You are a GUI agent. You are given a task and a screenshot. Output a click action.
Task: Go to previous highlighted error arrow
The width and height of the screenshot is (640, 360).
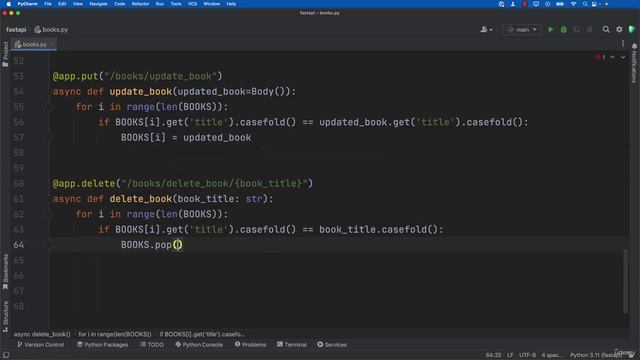pos(612,57)
